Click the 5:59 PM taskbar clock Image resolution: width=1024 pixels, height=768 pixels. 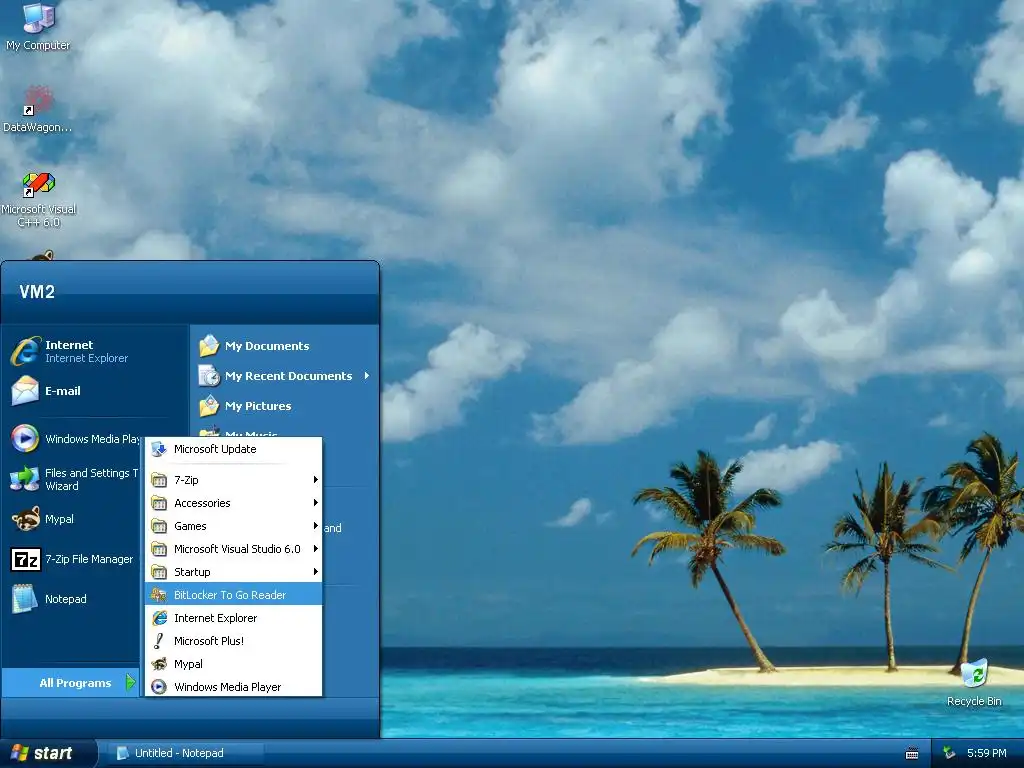coord(986,753)
